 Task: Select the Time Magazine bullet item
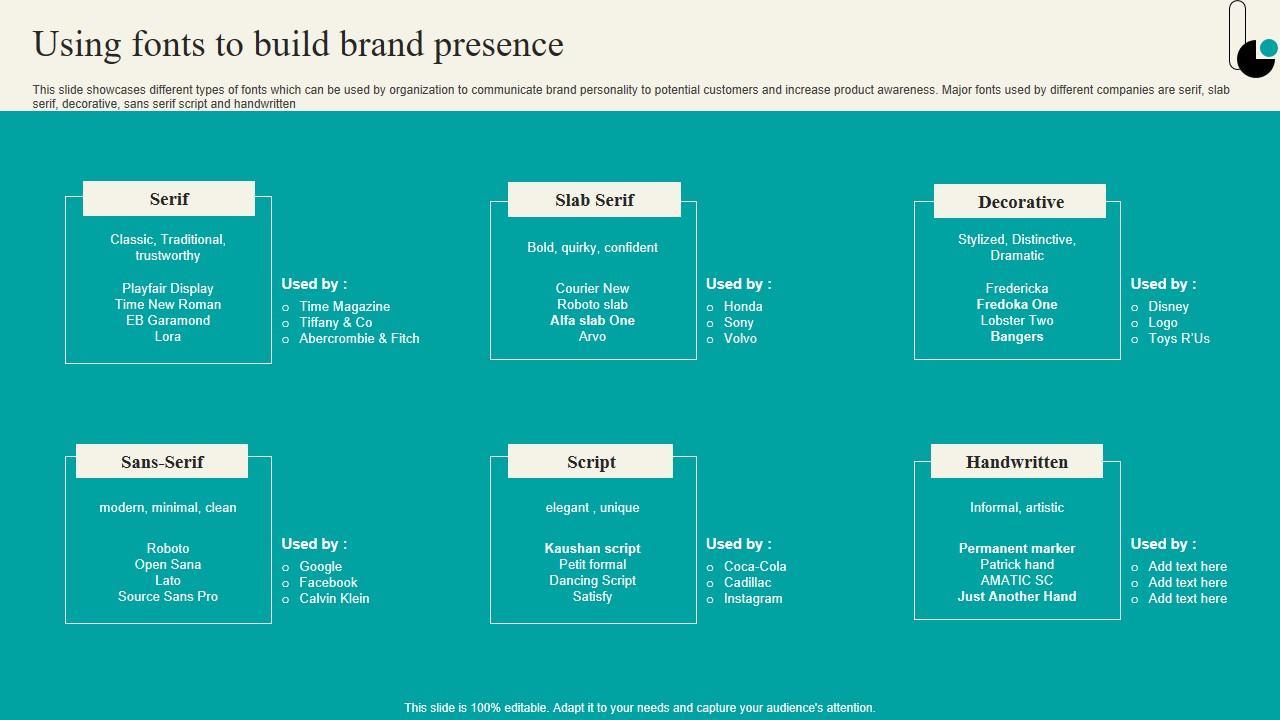tap(344, 307)
